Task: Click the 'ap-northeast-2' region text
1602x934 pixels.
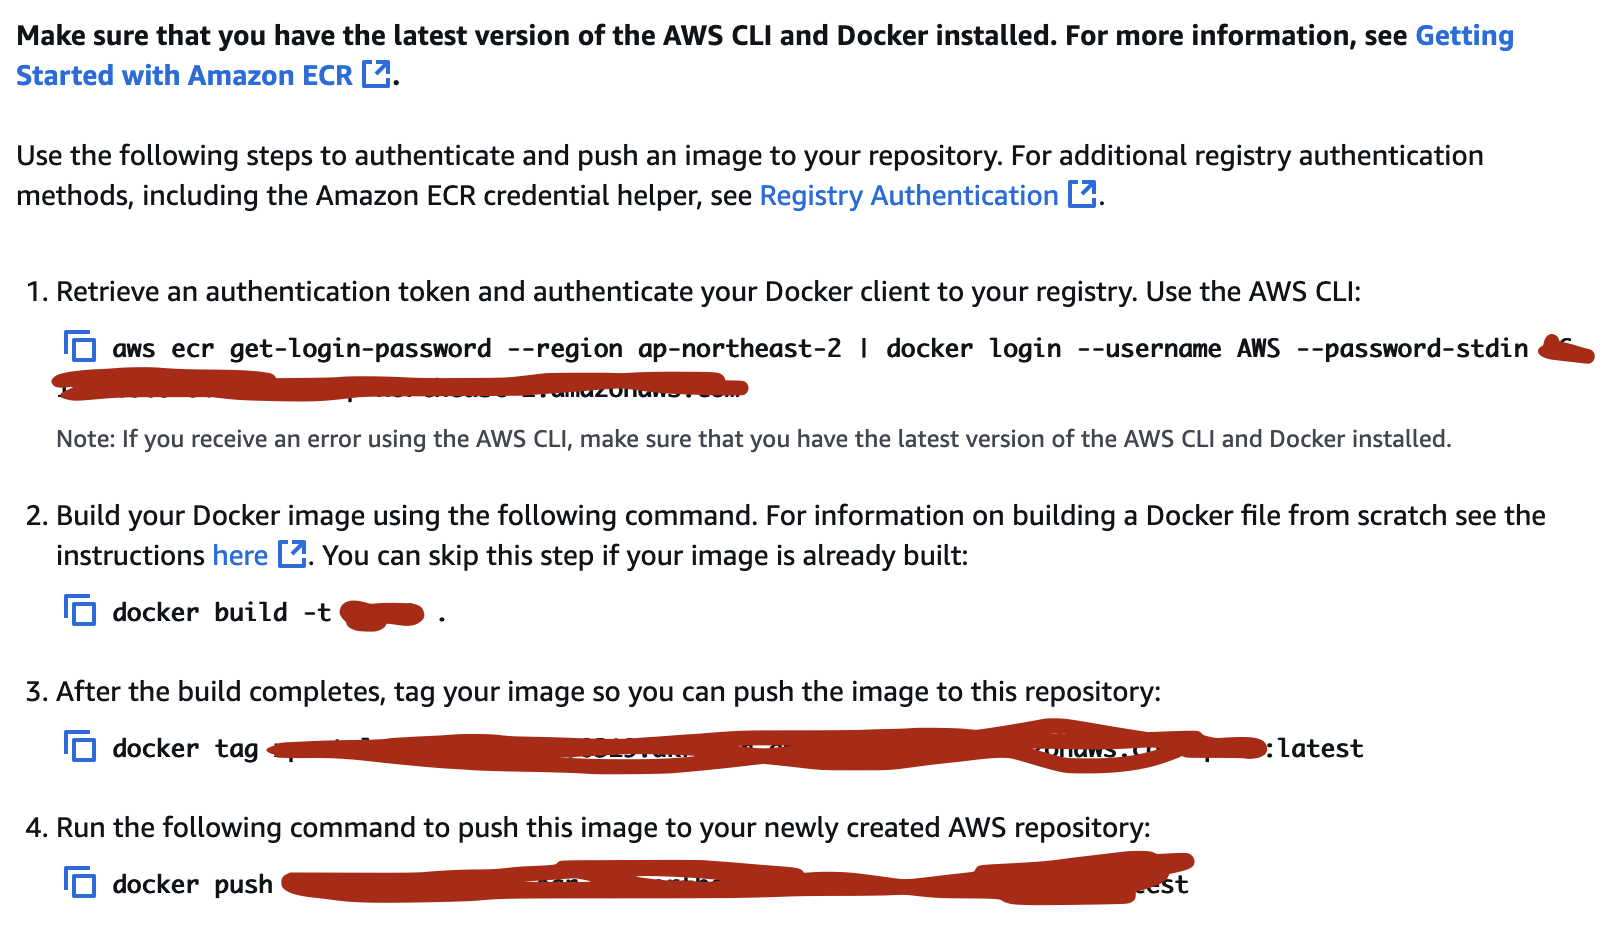Action: (x=740, y=348)
